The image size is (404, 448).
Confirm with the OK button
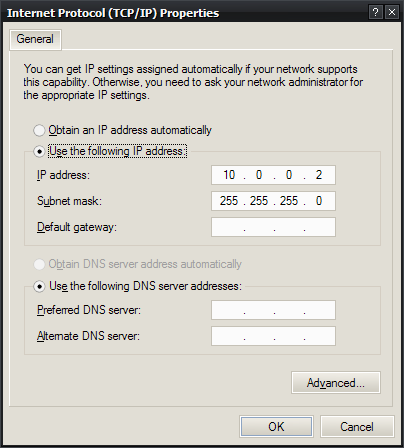pyautogui.click(x=276, y=427)
